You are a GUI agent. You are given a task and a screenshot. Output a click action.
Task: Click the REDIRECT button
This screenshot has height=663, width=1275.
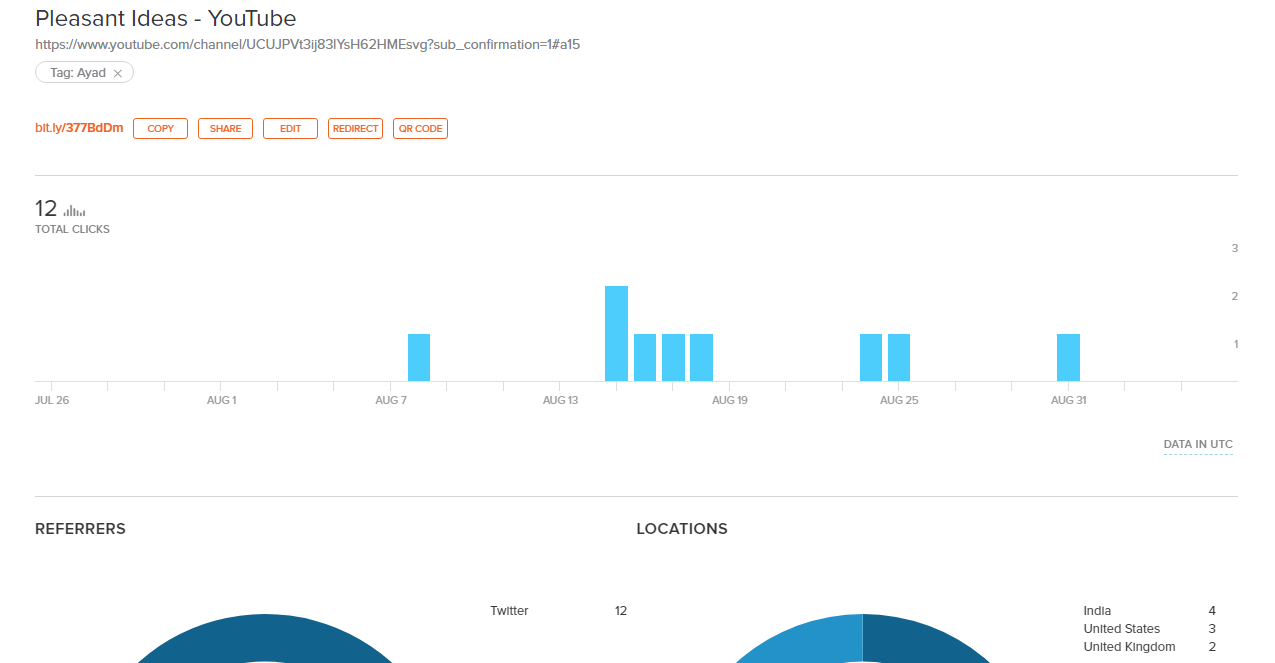355,128
